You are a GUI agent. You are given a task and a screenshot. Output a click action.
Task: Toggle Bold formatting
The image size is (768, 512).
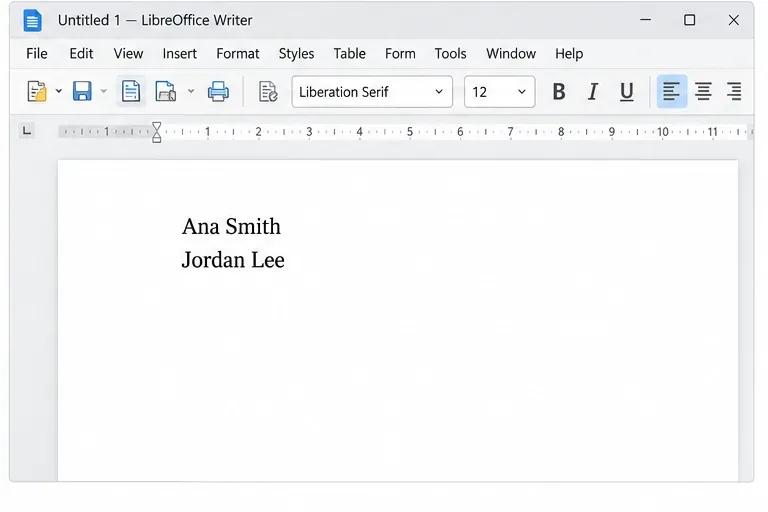[559, 92]
